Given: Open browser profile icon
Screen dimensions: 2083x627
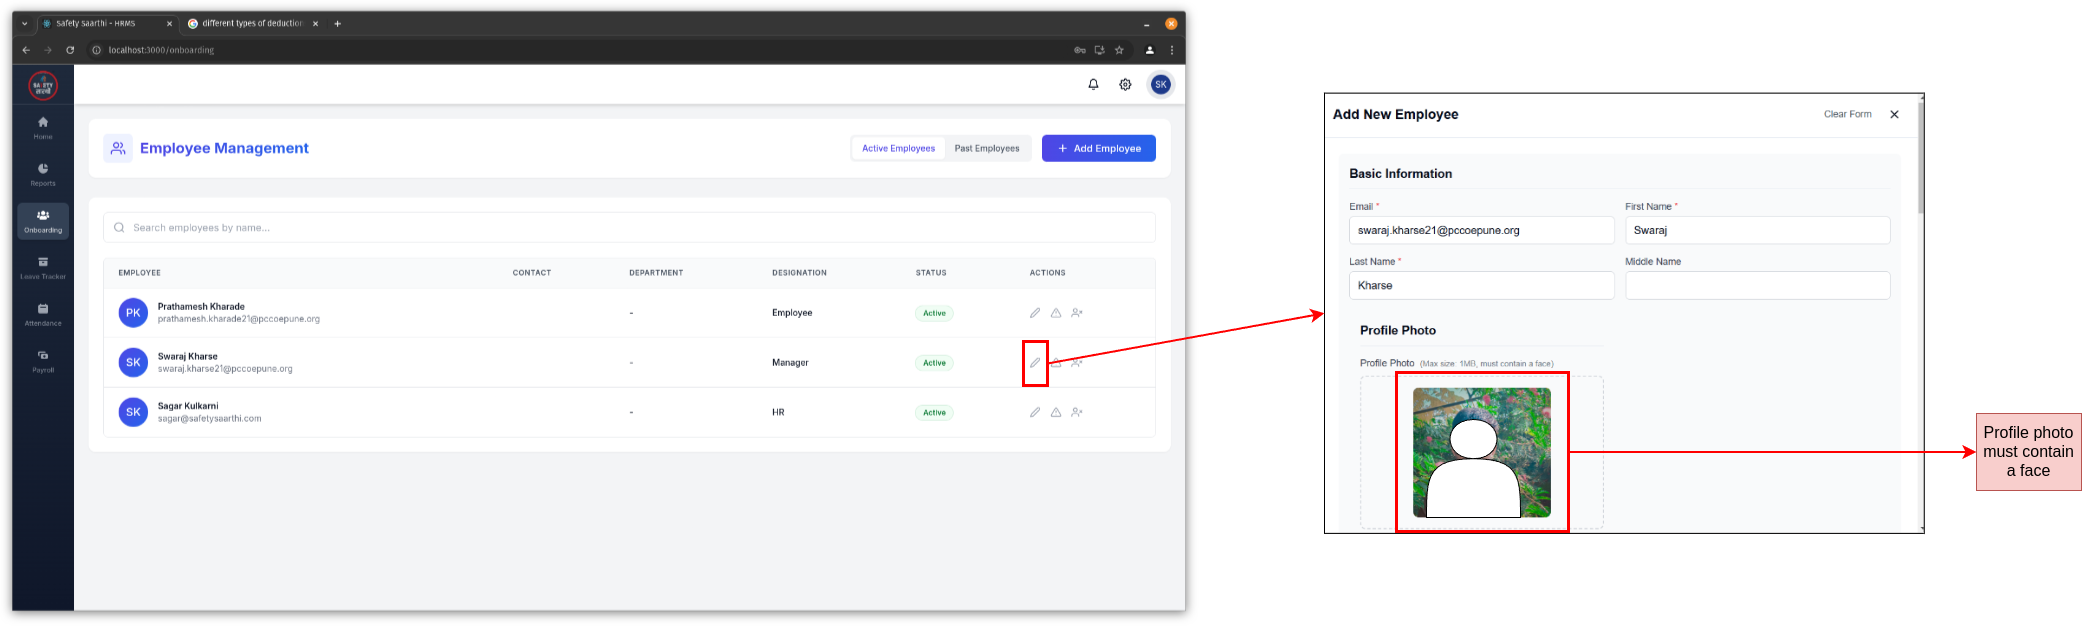Looking at the screenshot, I should tap(1150, 50).
